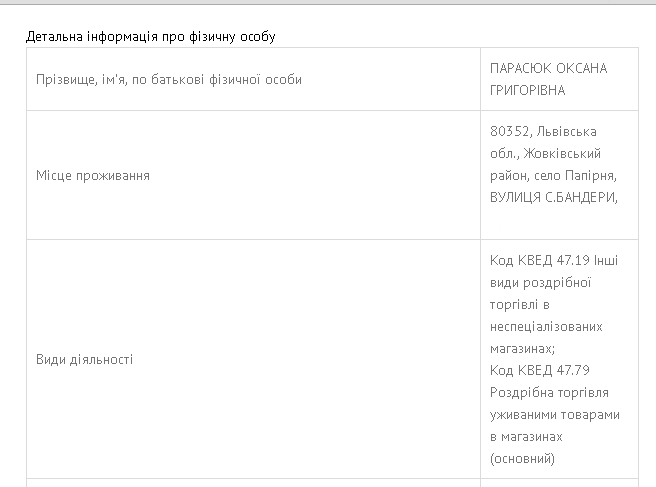
Task: Click the "Код КВЕД 47.19" entry
Action: tap(540, 261)
